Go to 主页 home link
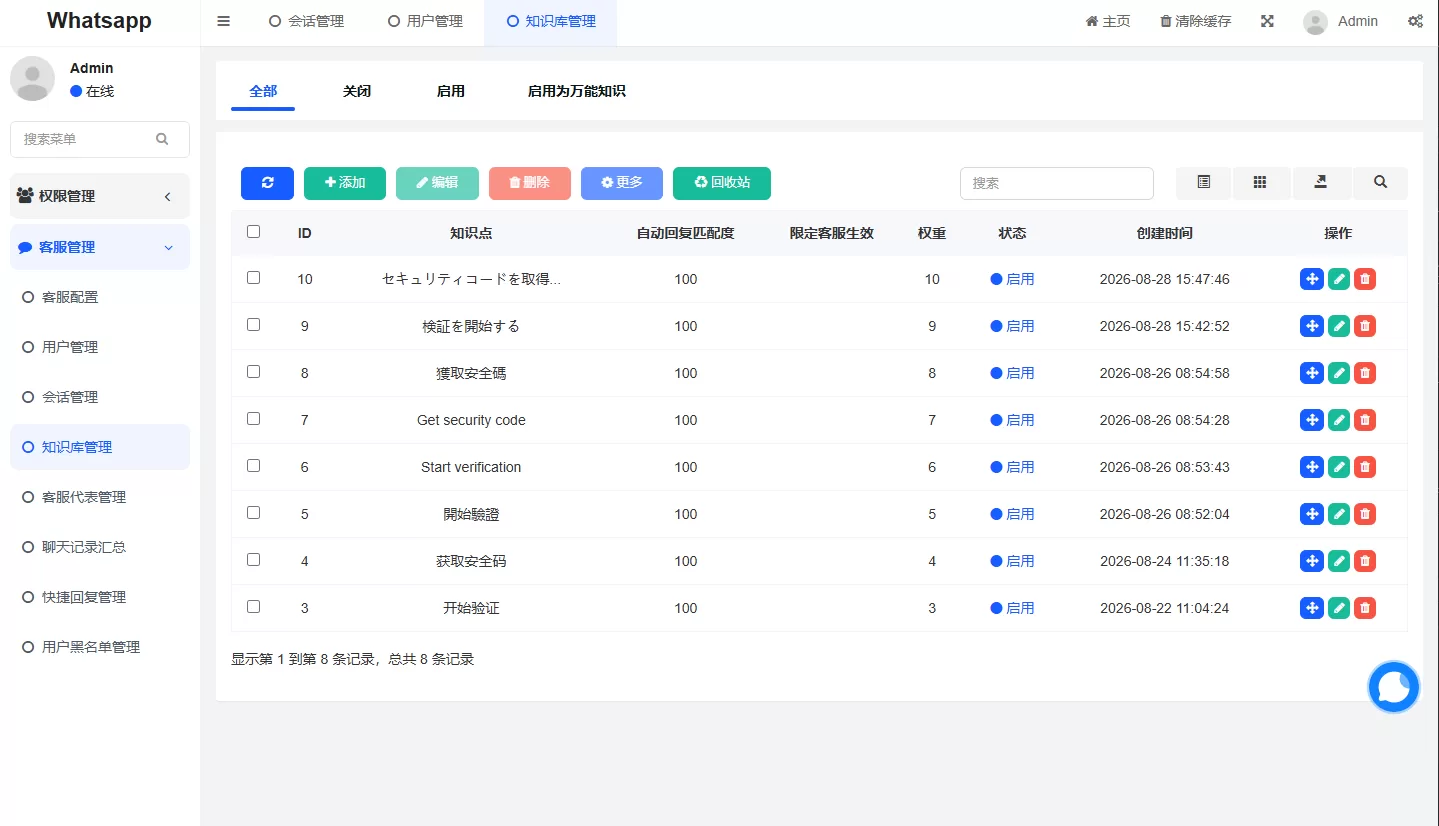This screenshot has width=1439, height=826. 1108,21
